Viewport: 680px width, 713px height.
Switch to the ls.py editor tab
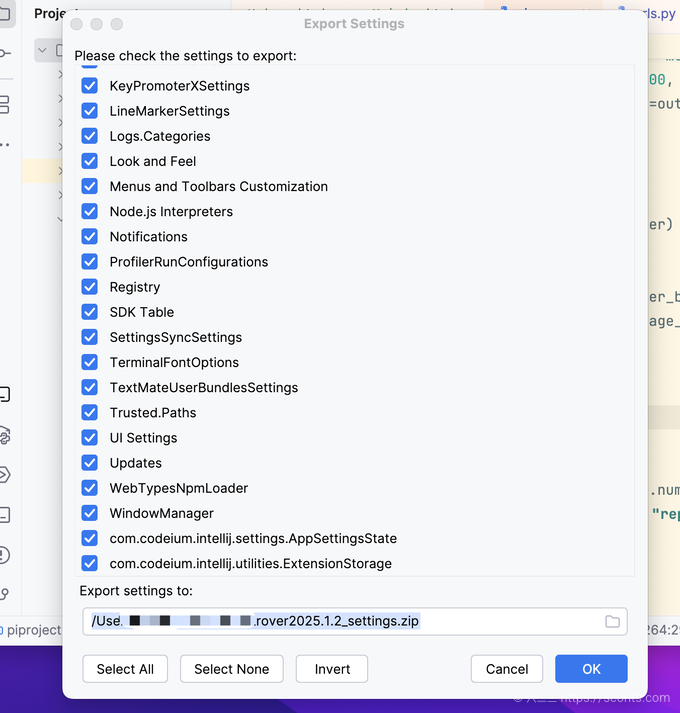point(660,14)
